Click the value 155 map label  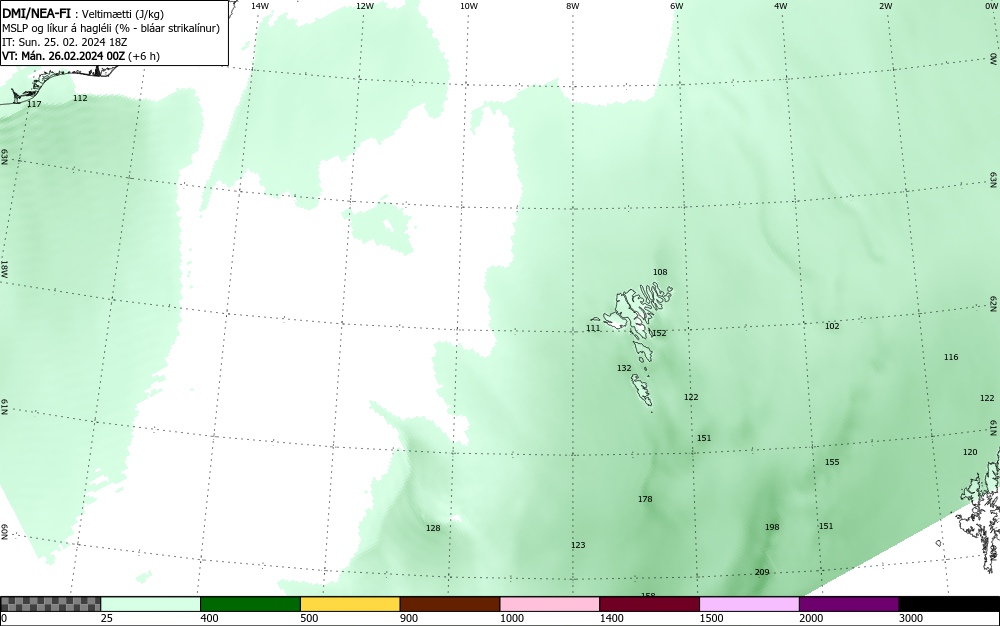pyautogui.click(x=832, y=462)
